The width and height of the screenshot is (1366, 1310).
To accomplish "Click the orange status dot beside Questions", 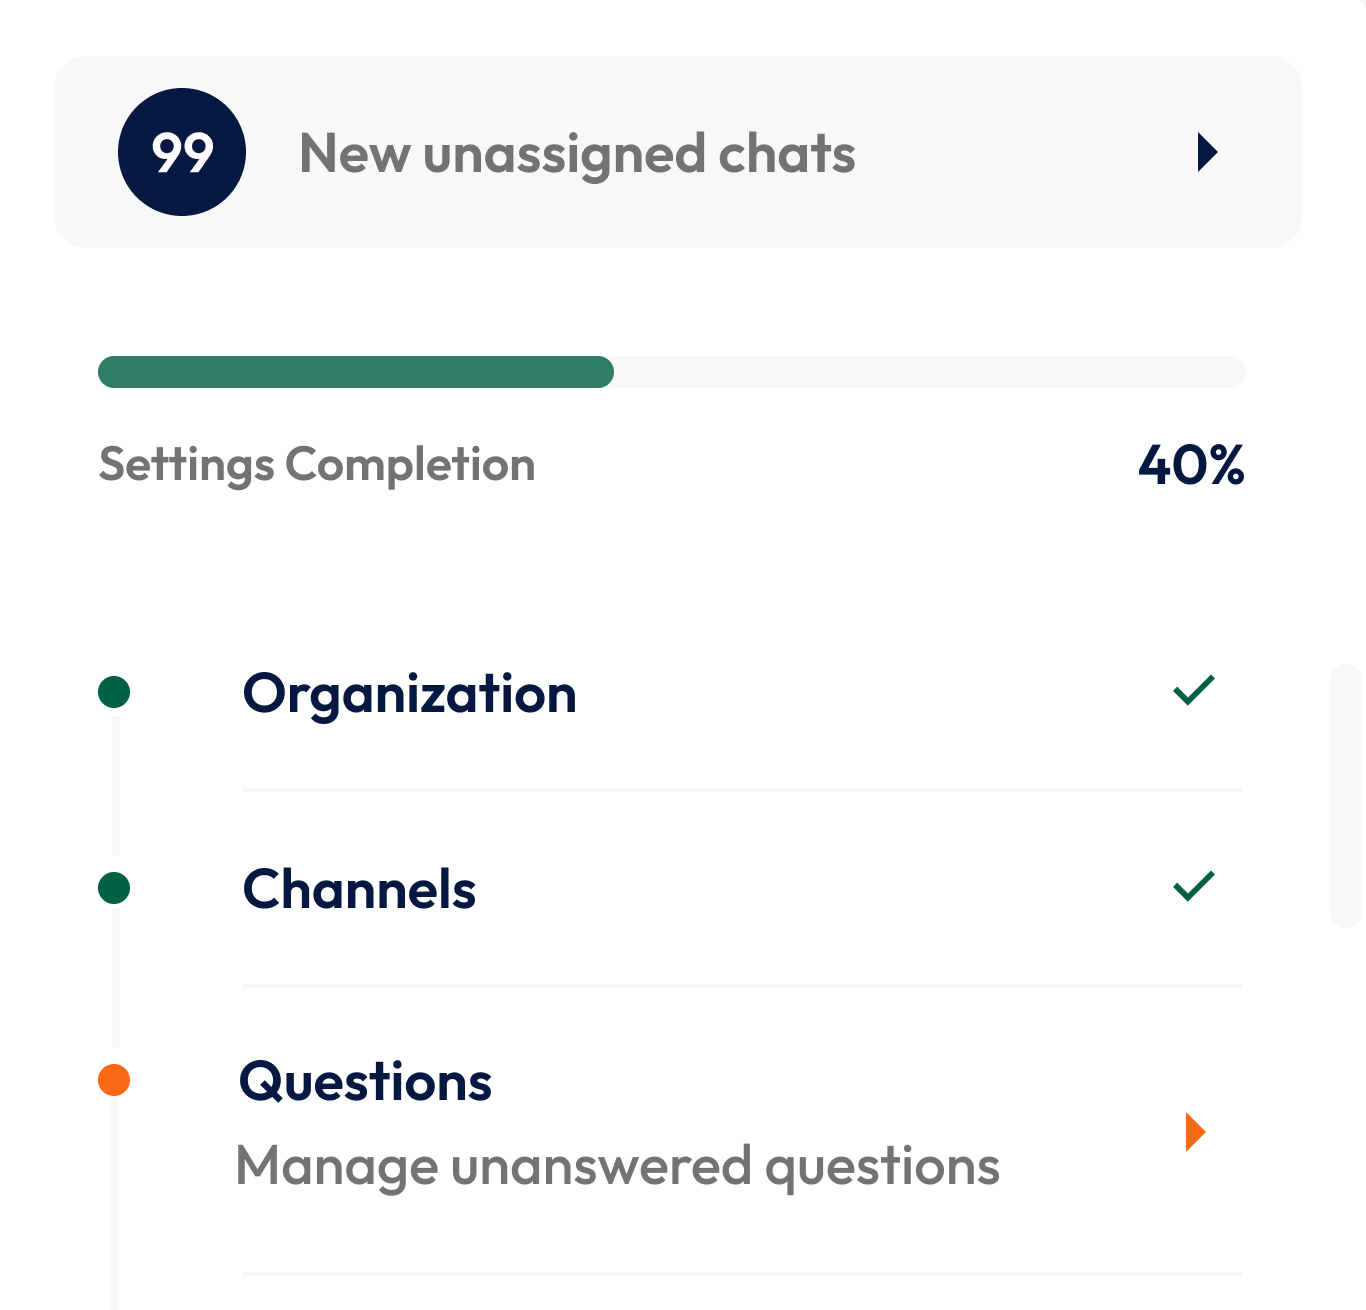I will 114,1080.
